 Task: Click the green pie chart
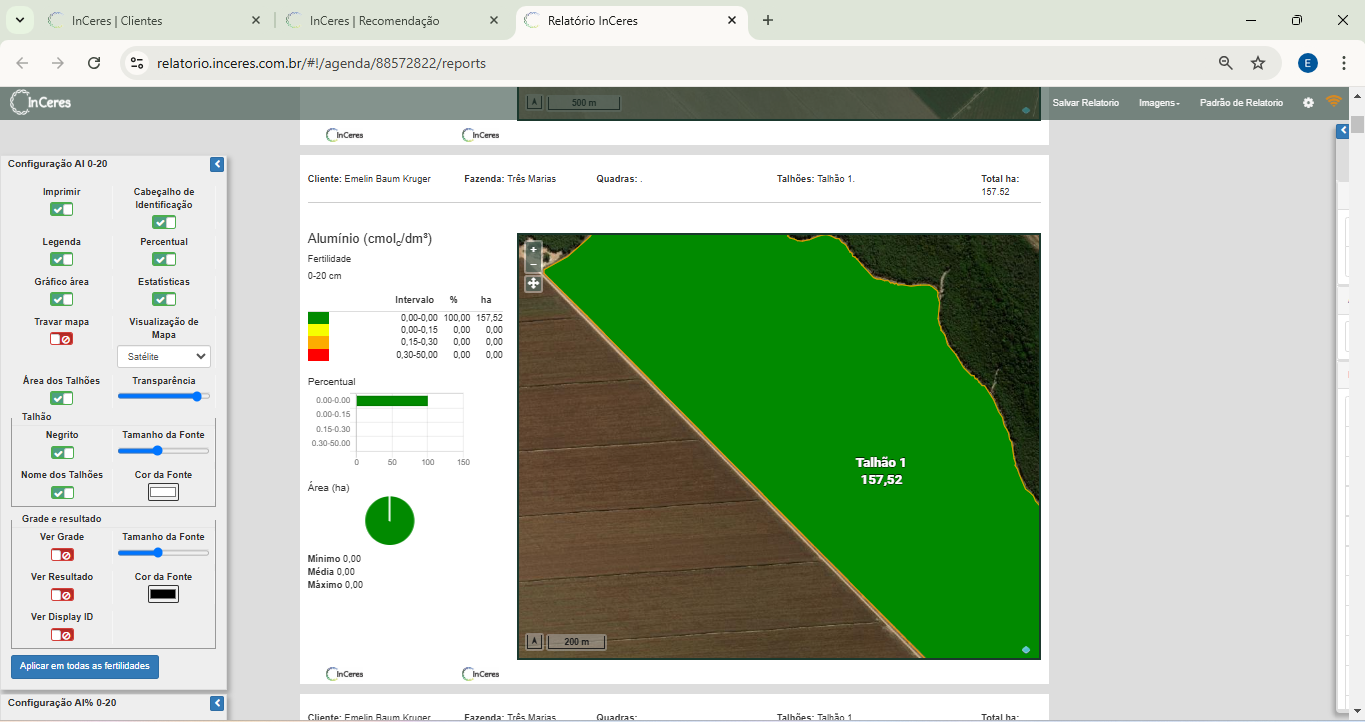390,520
